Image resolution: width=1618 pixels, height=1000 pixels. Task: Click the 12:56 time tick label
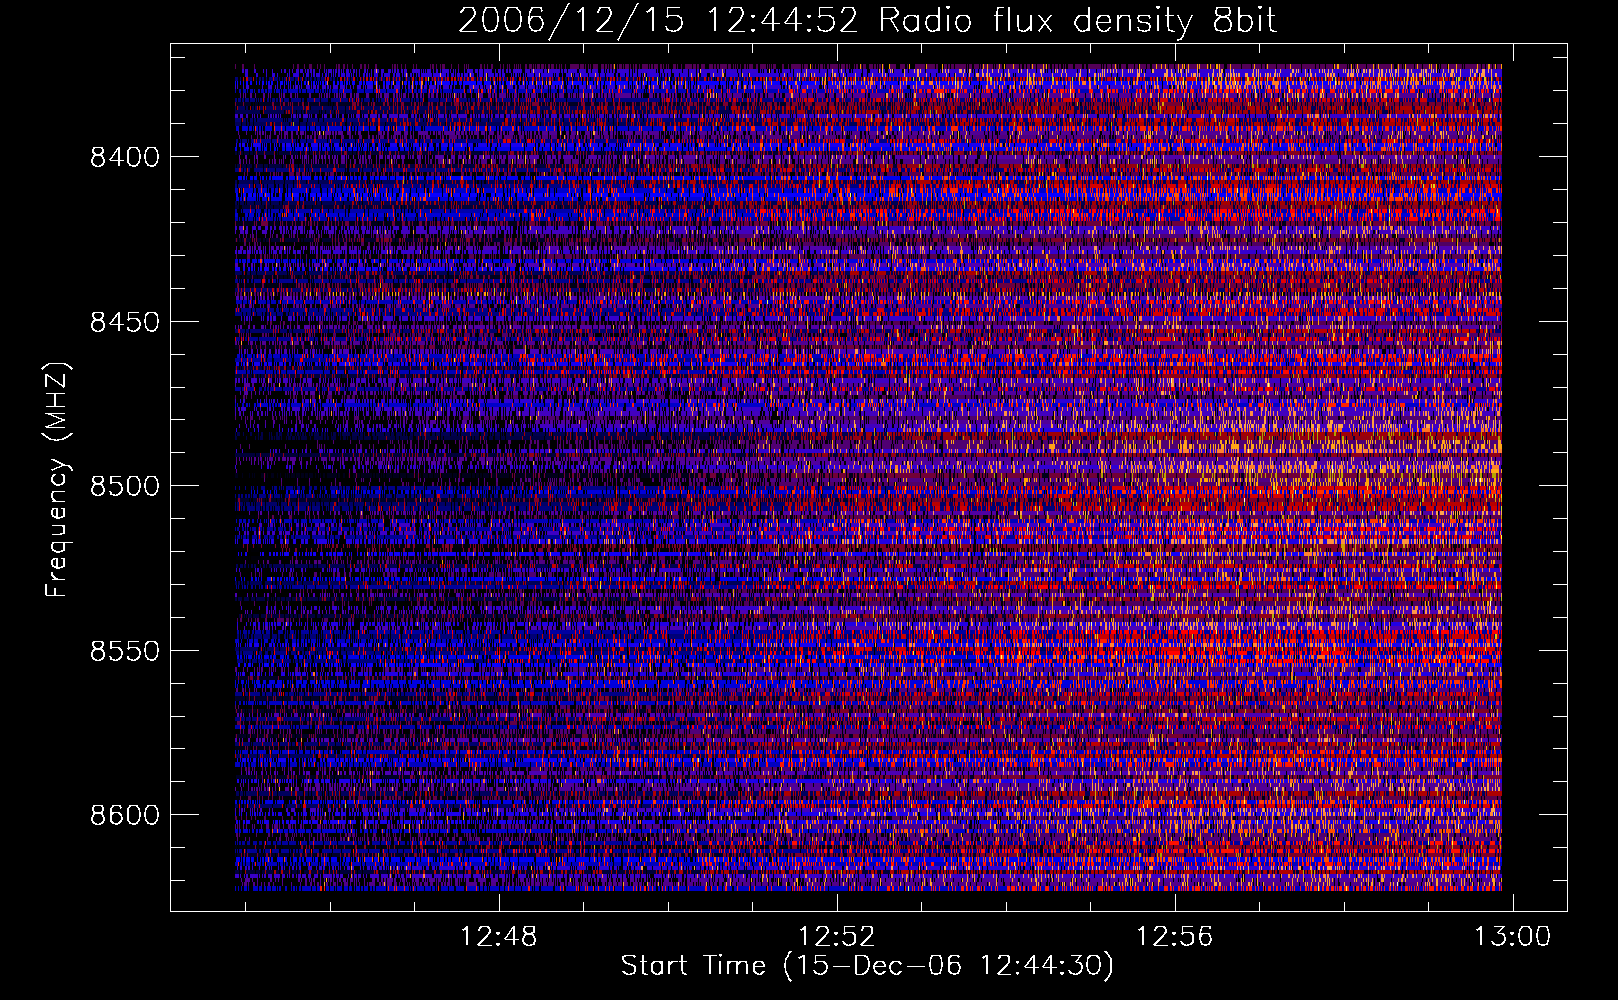pos(1175,937)
